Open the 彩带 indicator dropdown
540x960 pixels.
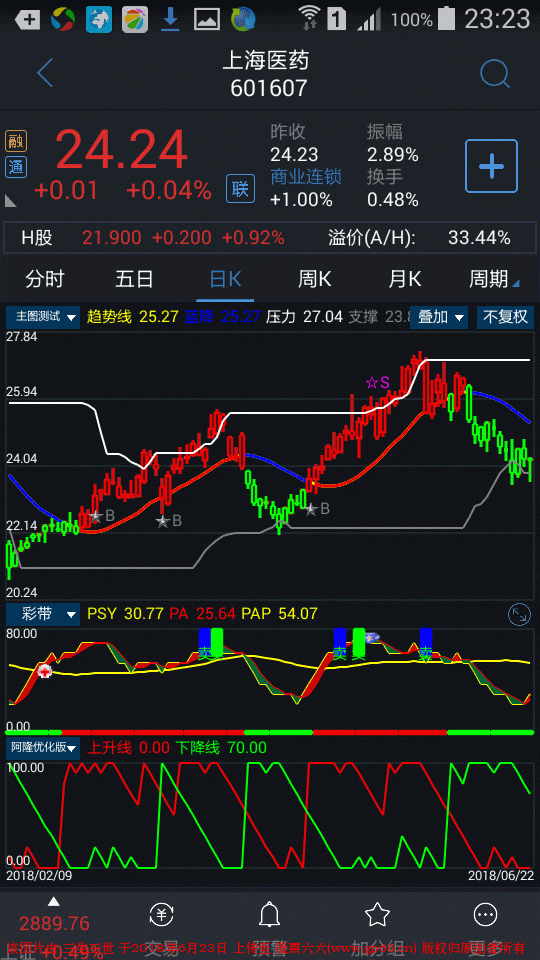coord(43,614)
